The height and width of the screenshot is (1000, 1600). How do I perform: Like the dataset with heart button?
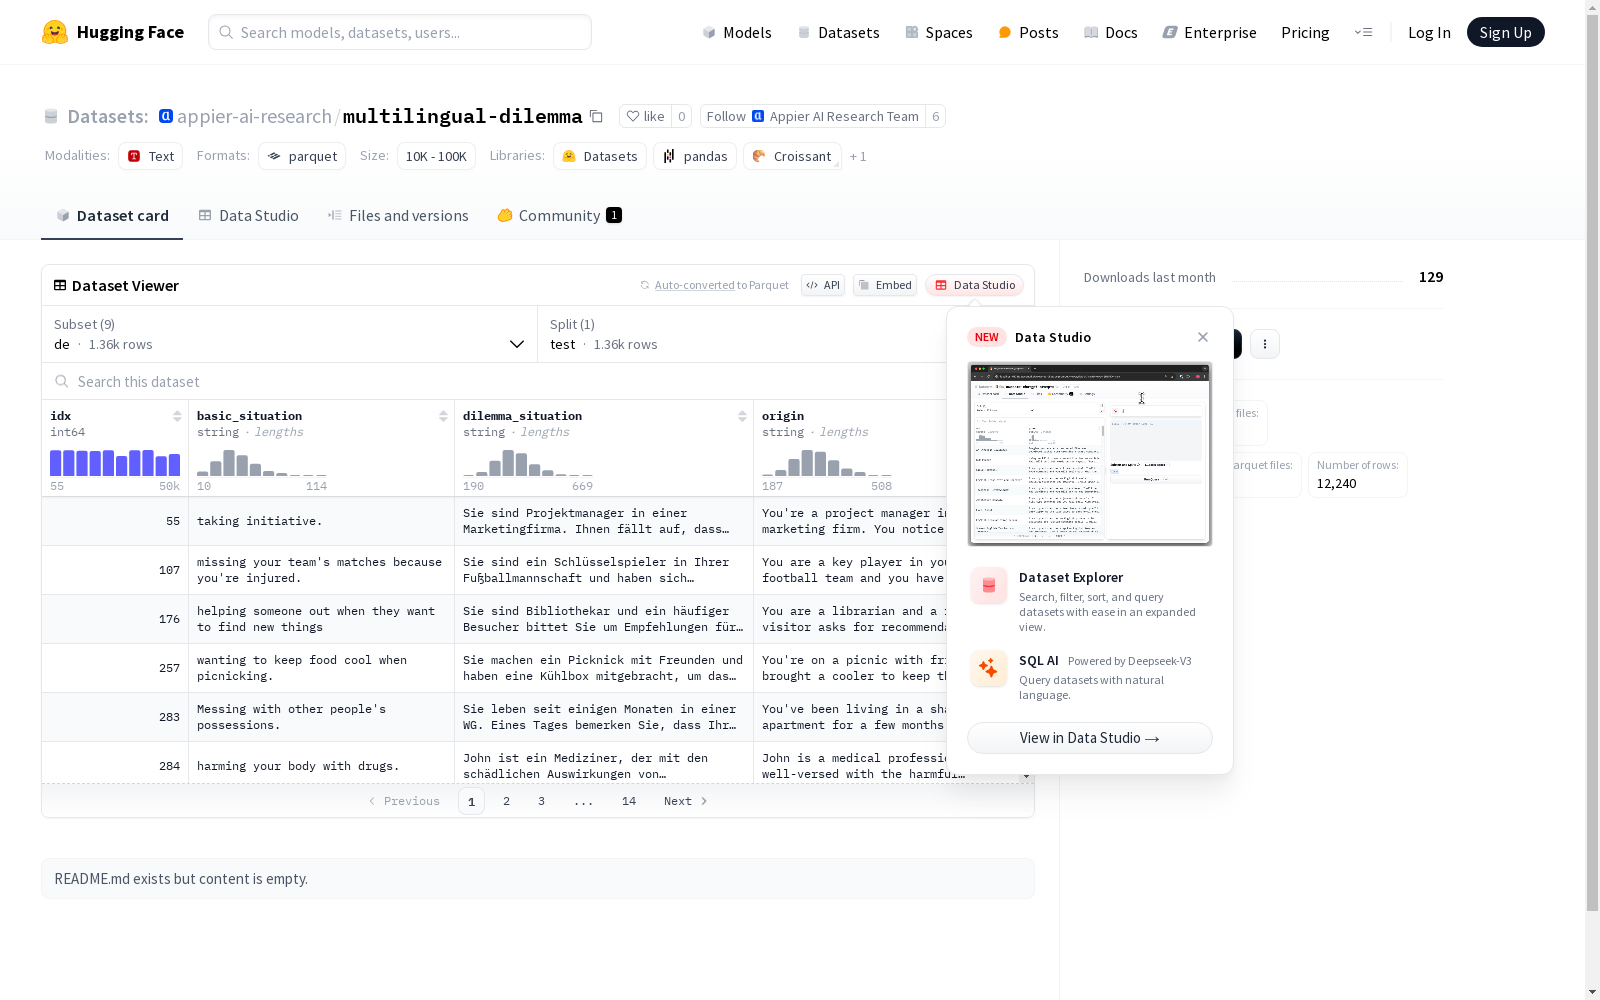coord(645,116)
